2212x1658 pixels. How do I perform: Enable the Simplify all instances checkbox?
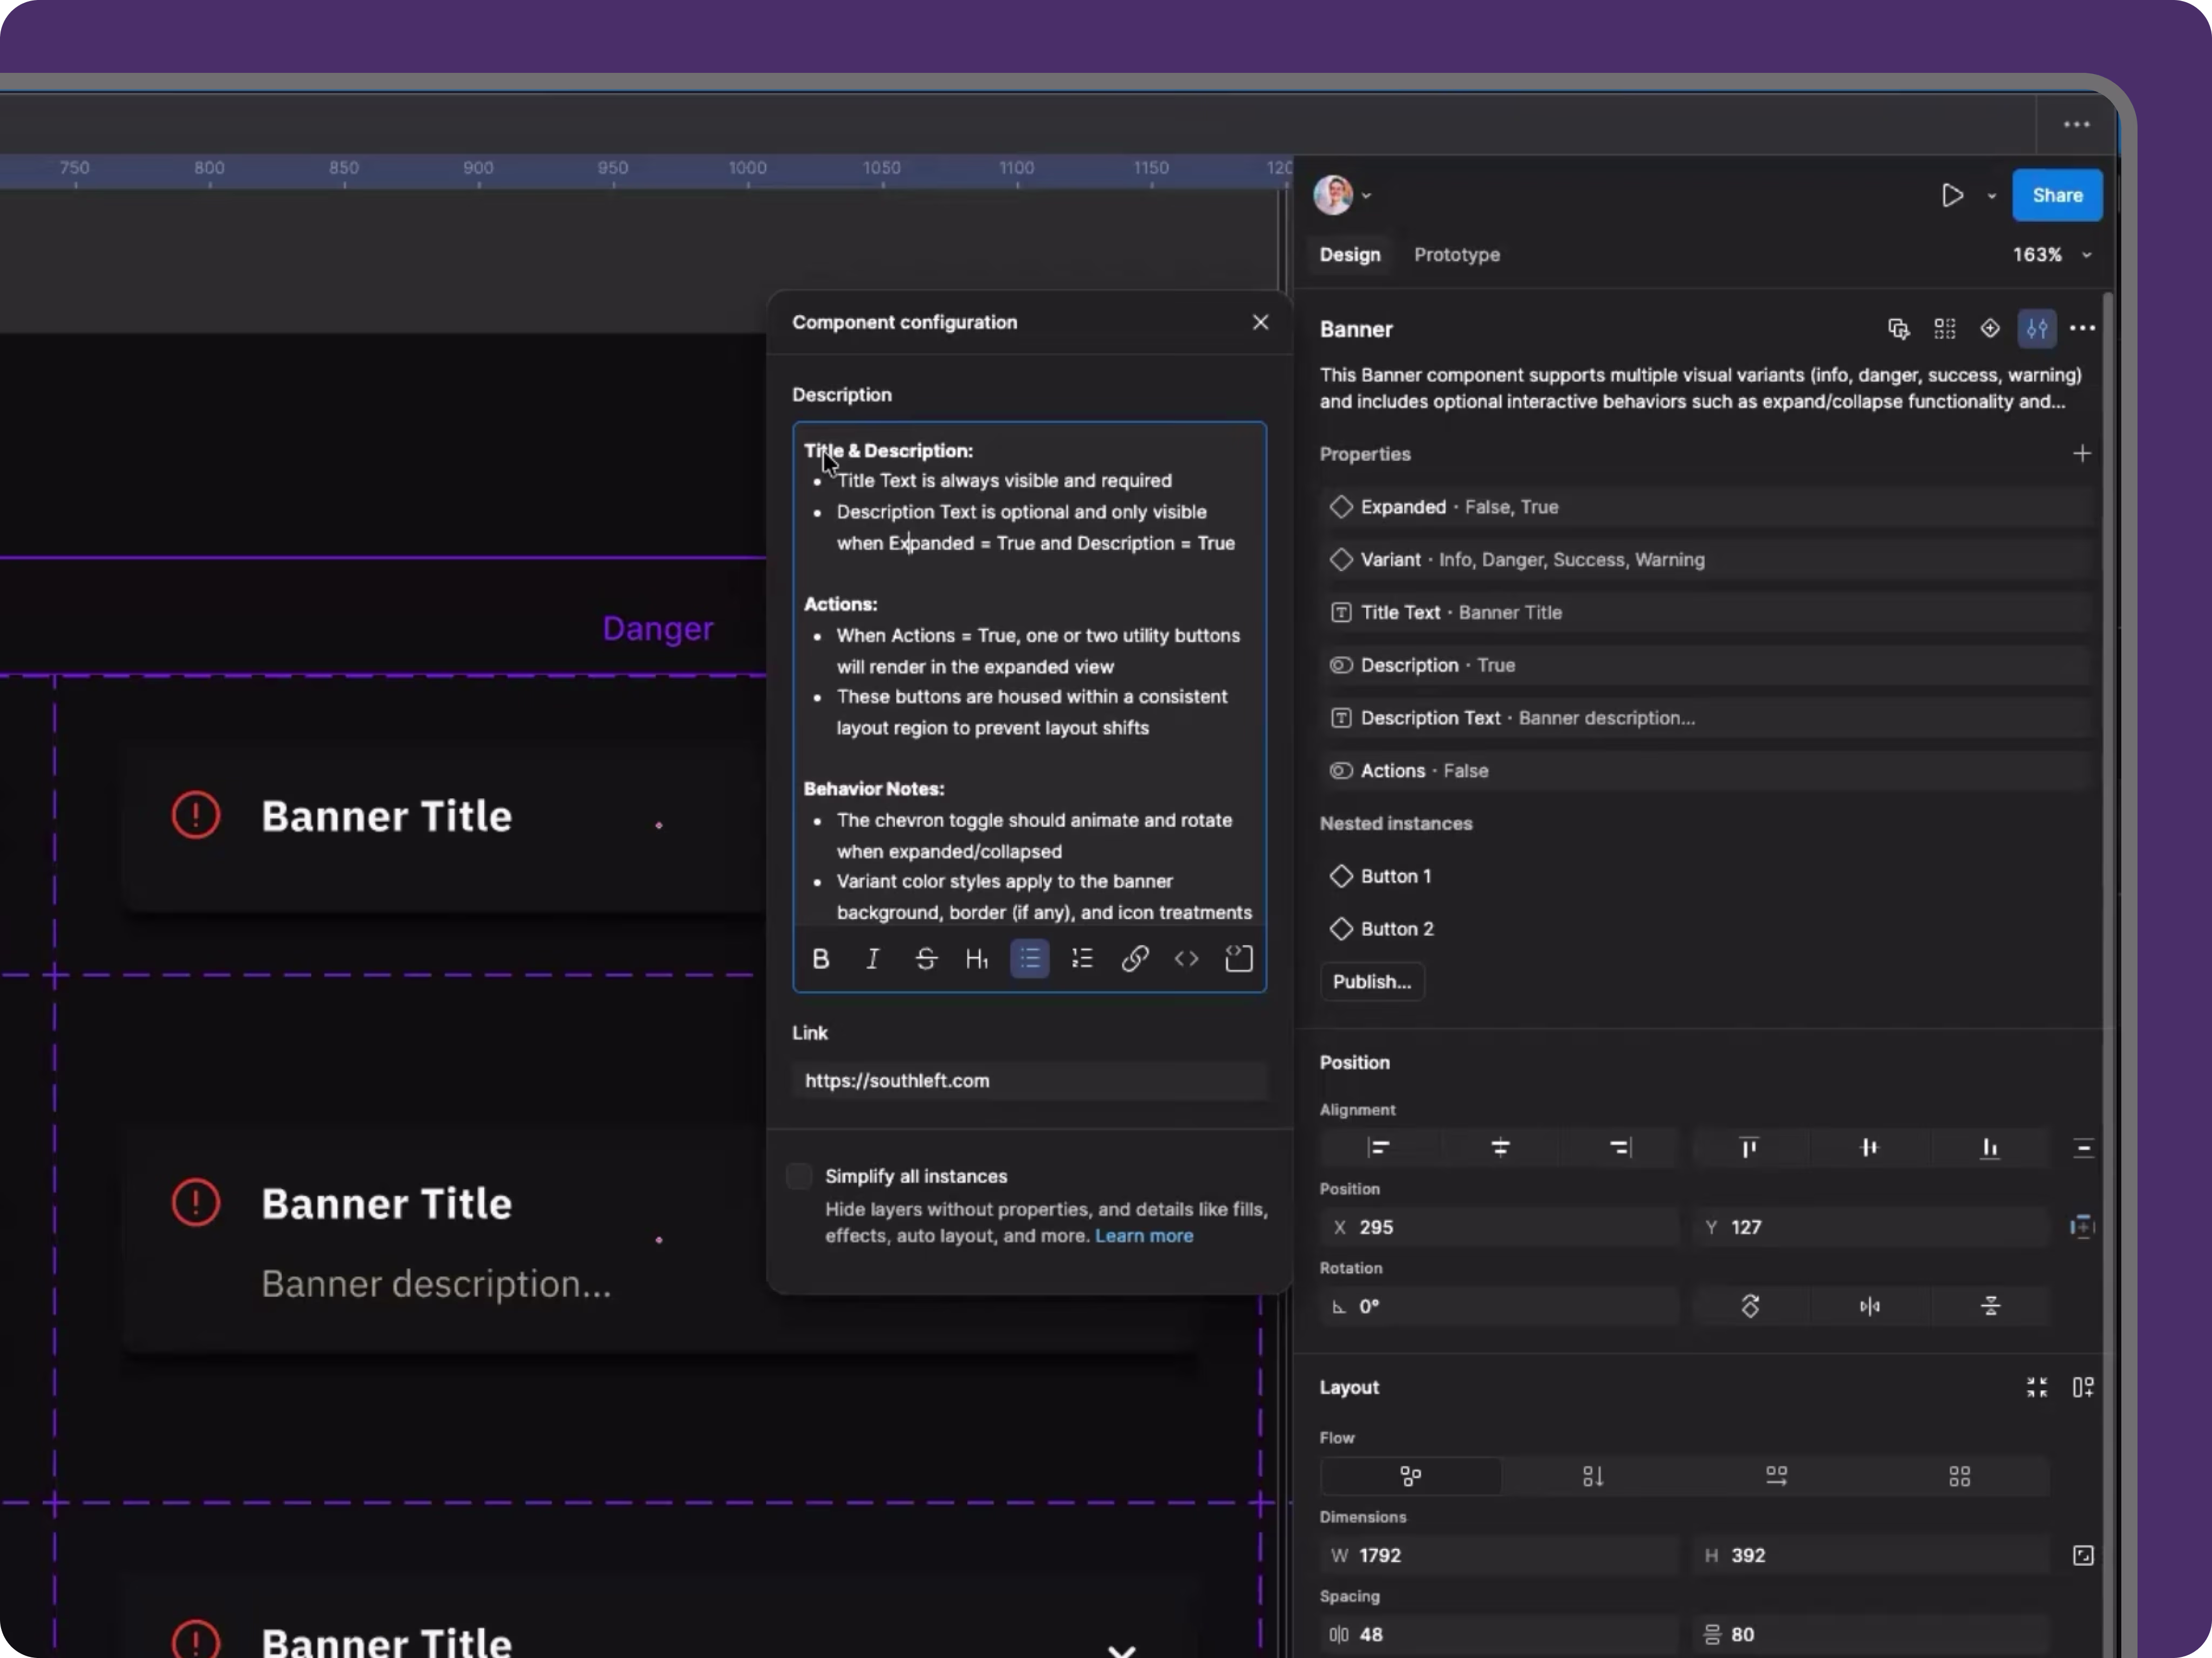click(799, 1176)
